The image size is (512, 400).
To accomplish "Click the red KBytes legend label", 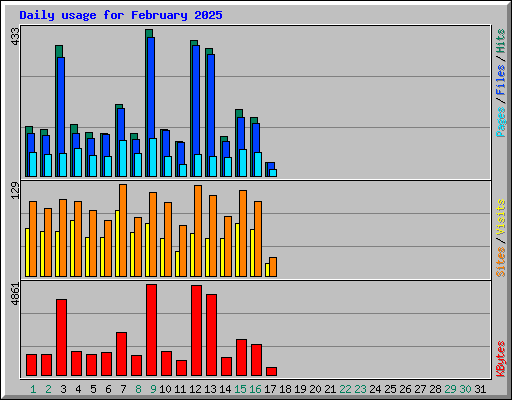I will (501, 358).
